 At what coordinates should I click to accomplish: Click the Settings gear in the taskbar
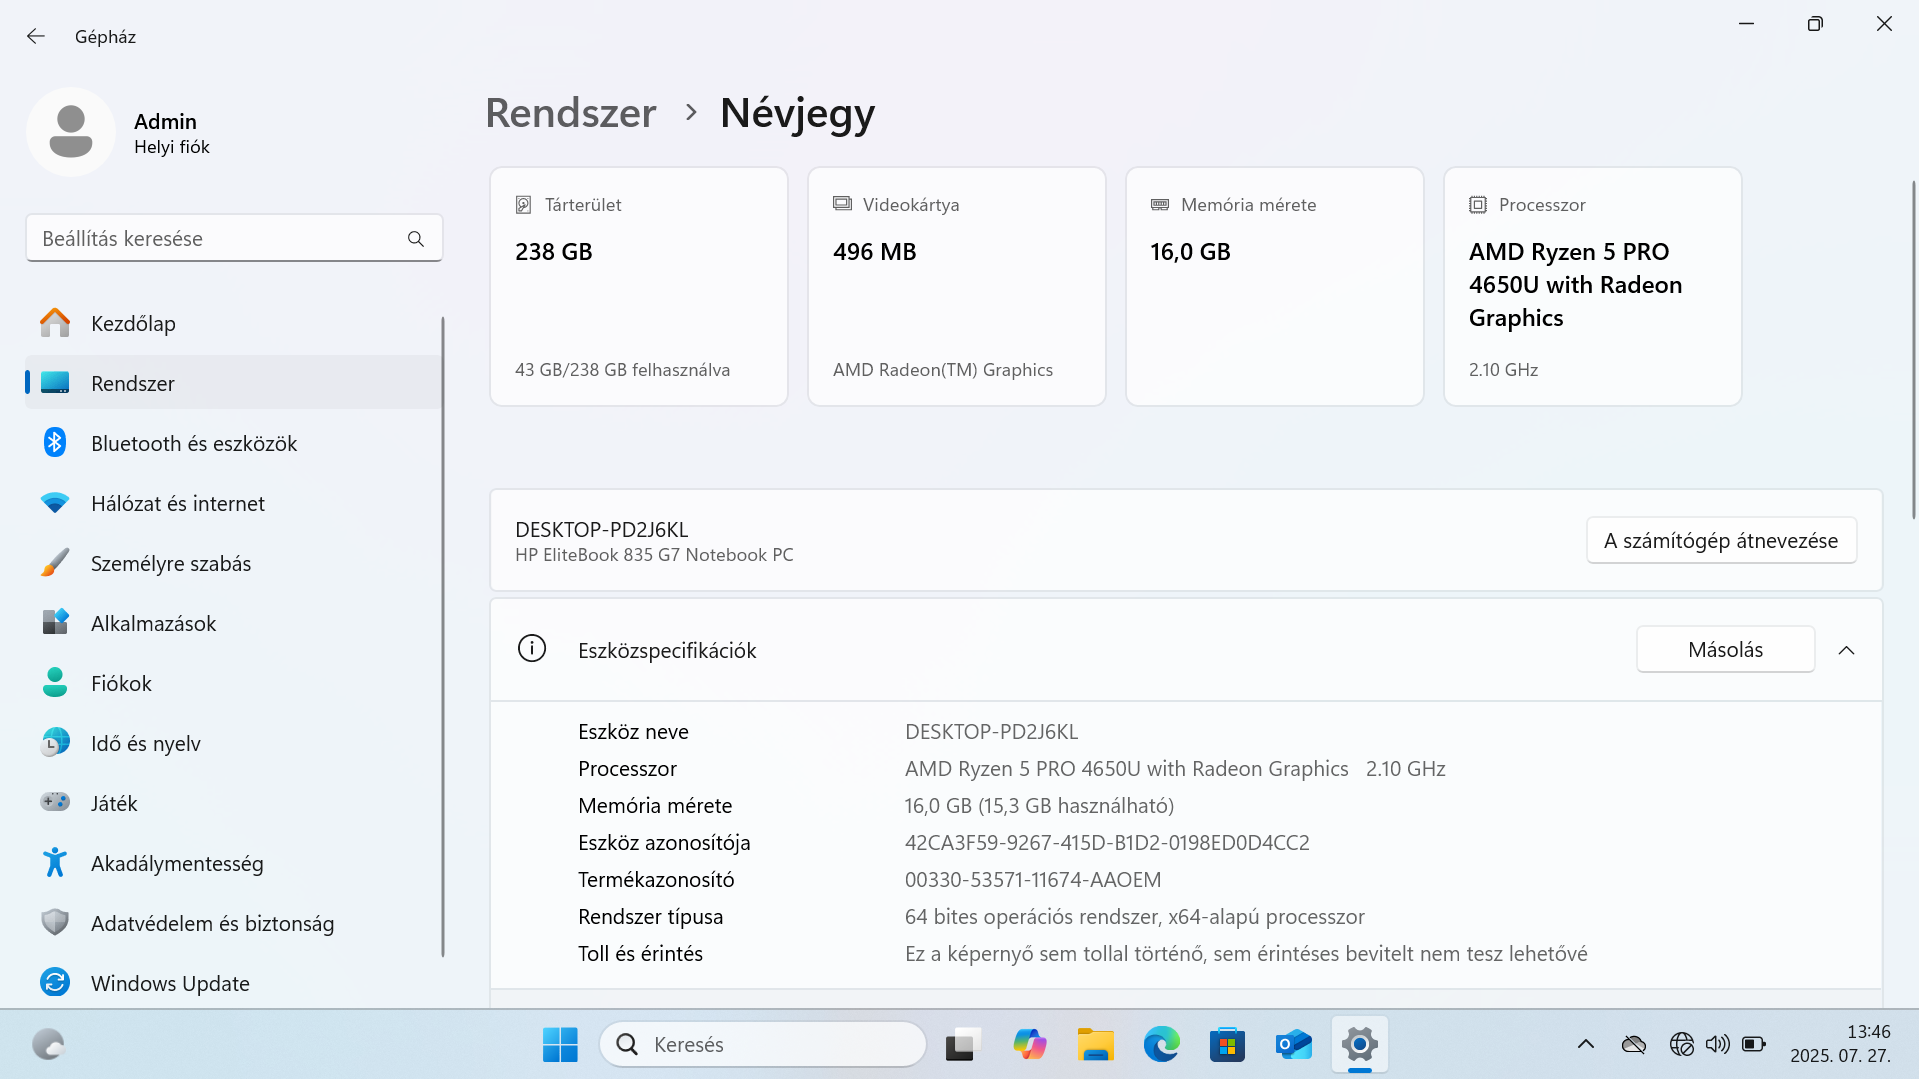pyautogui.click(x=1360, y=1045)
